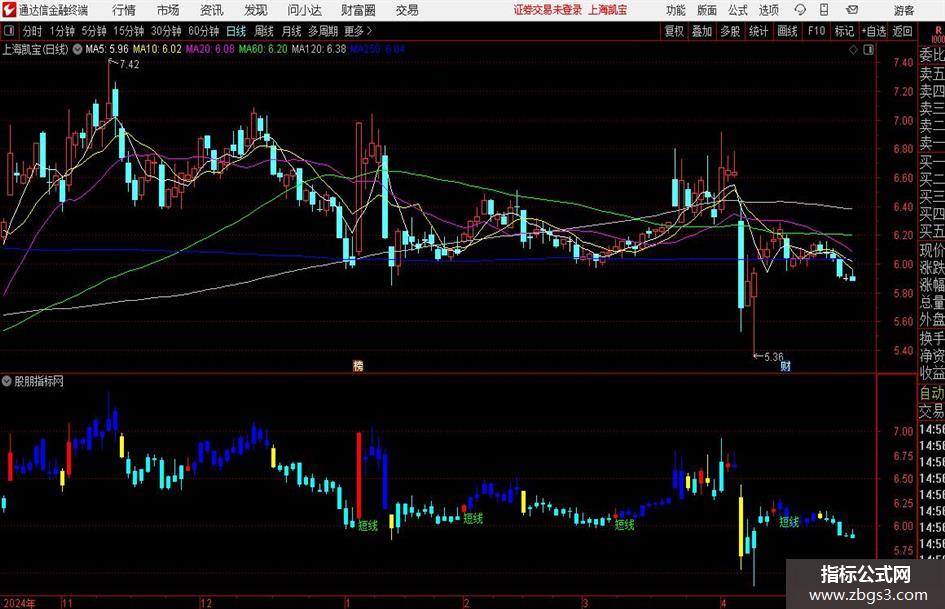Add stock with the +自选 button
This screenshot has height=609, width=945.
[873, 31]
